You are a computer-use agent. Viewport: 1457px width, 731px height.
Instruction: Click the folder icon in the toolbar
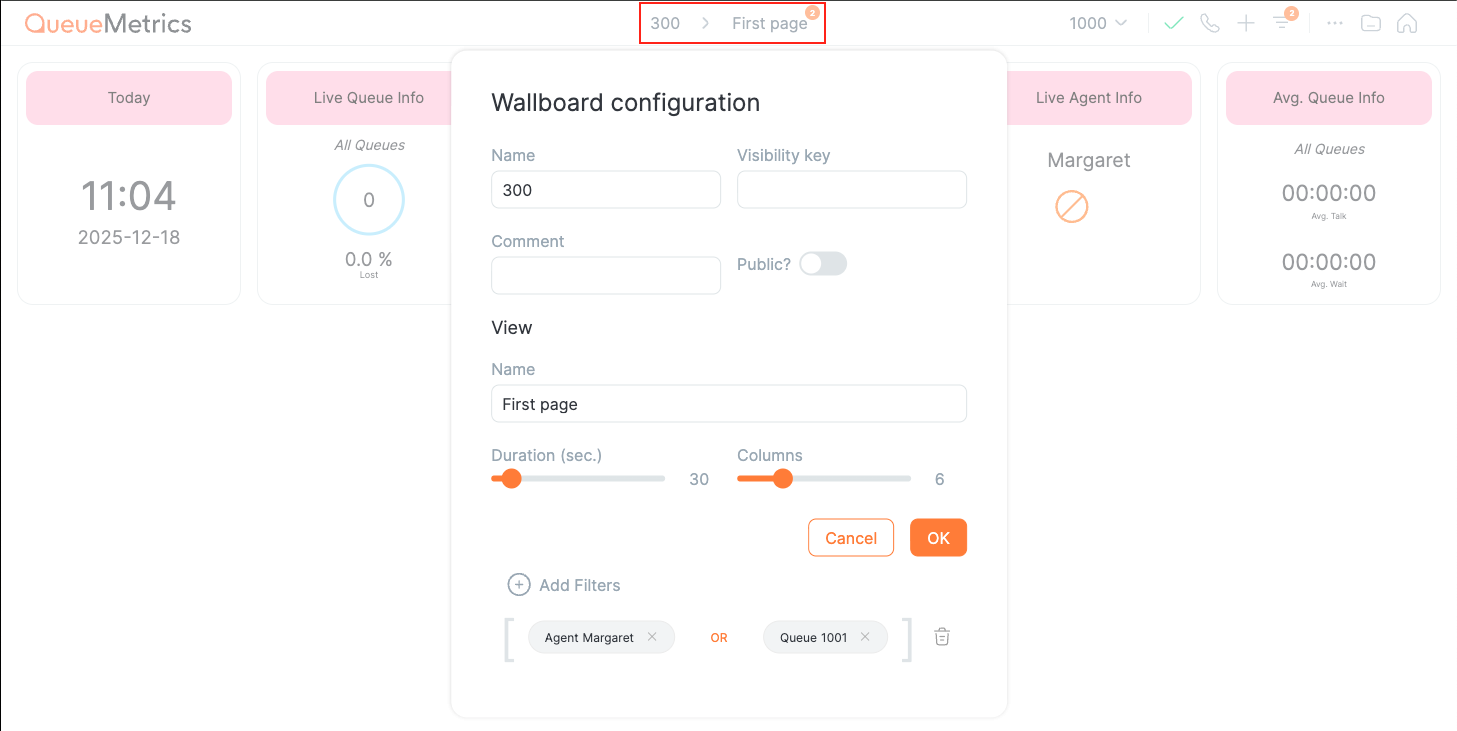1370,22
